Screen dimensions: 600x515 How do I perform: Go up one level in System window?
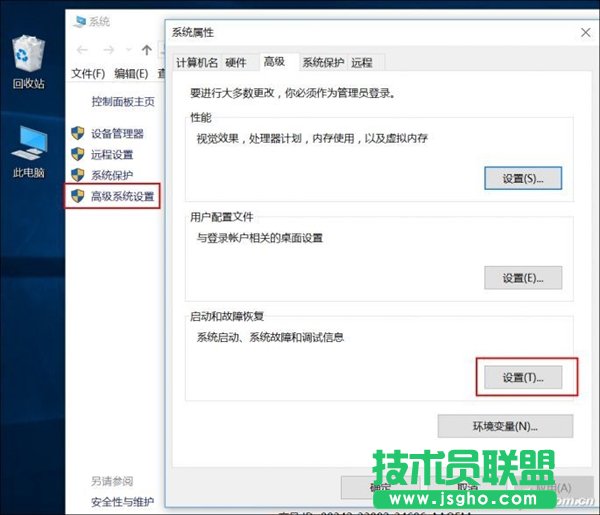click(x=147, y=50)
